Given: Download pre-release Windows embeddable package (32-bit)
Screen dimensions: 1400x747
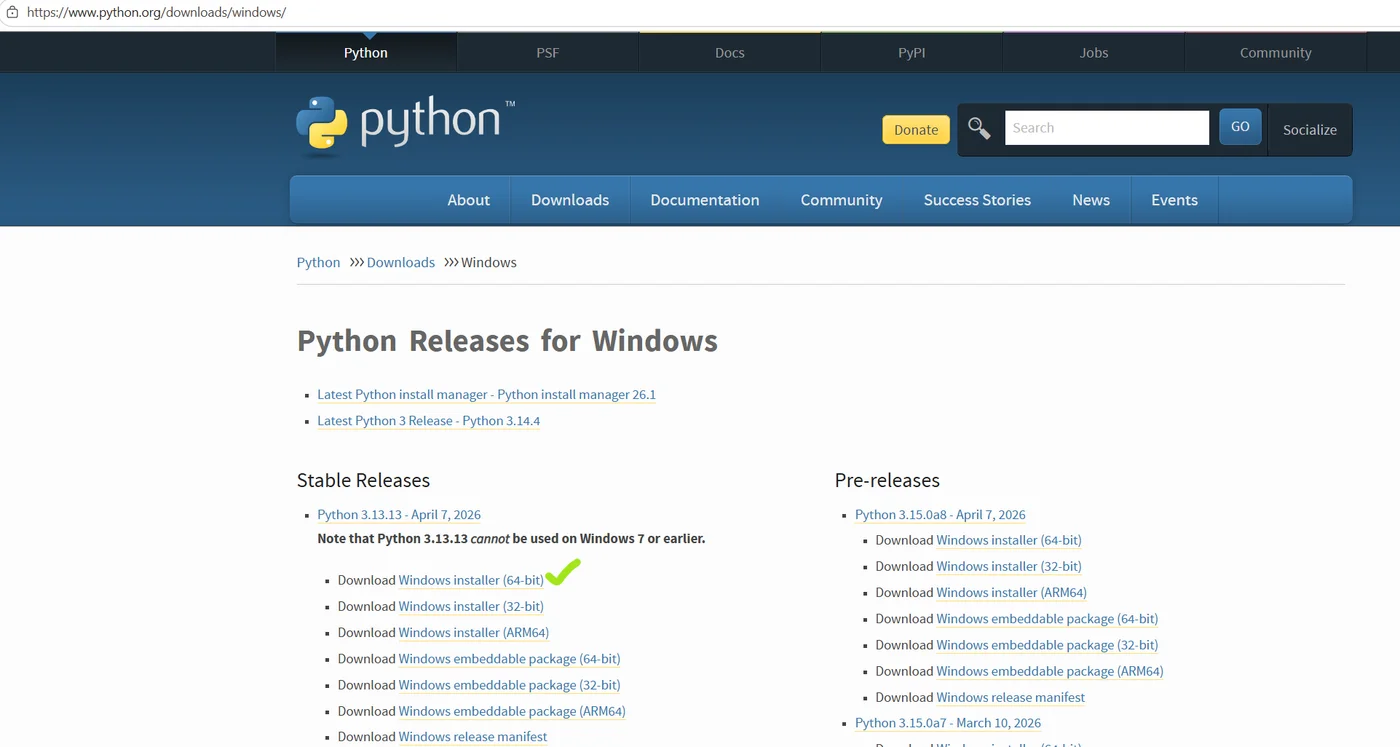Looking at the screenshot, I should 1047,645.
